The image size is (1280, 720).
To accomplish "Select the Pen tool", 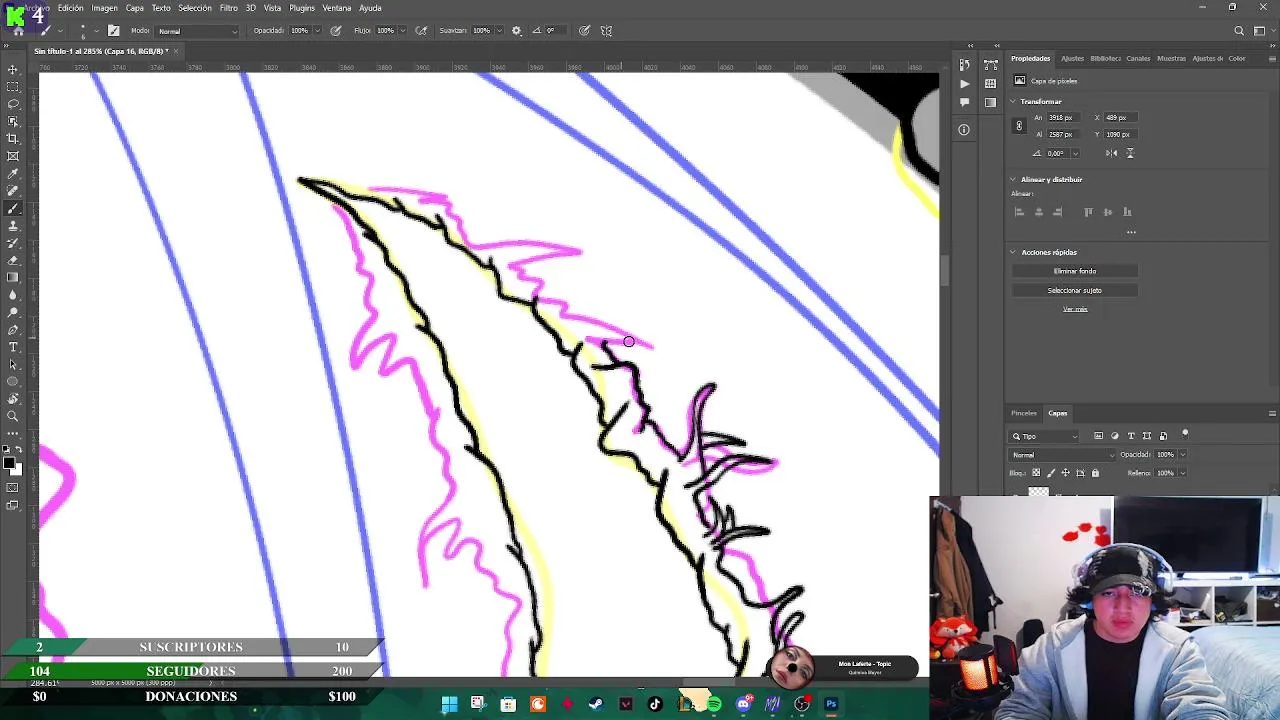I will [x=13, y=330].
